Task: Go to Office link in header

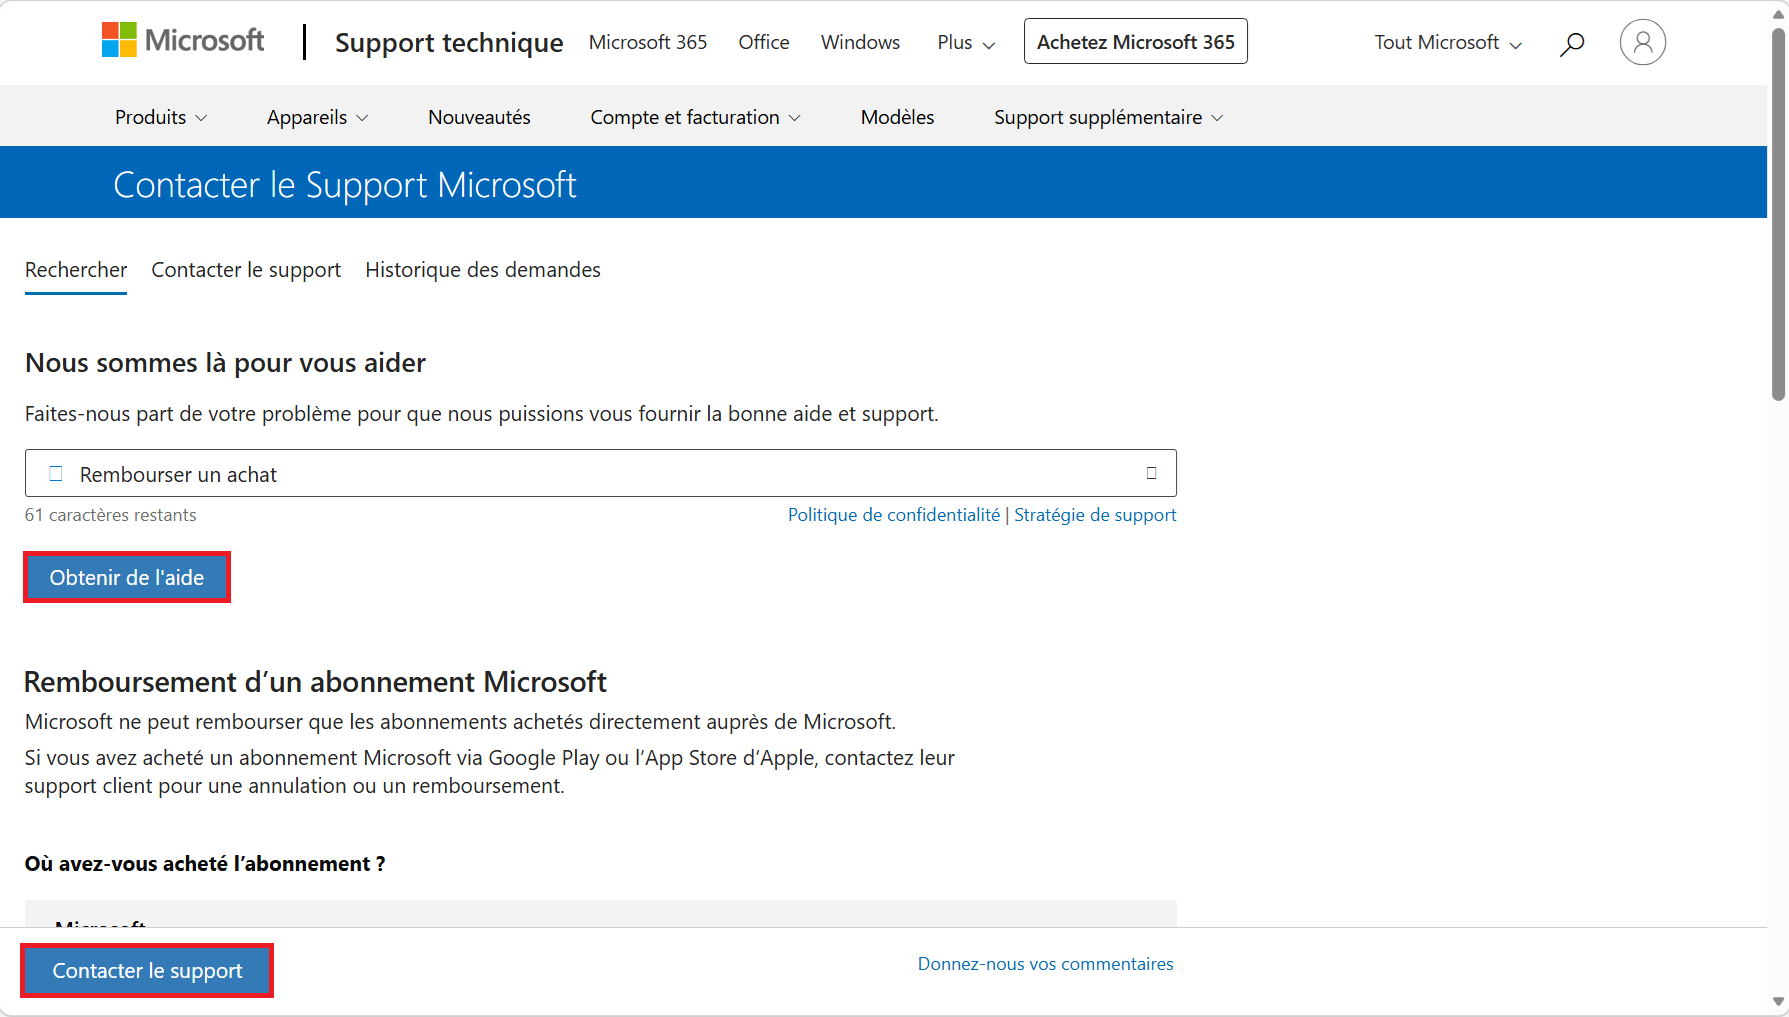Action: pos(764,42)
